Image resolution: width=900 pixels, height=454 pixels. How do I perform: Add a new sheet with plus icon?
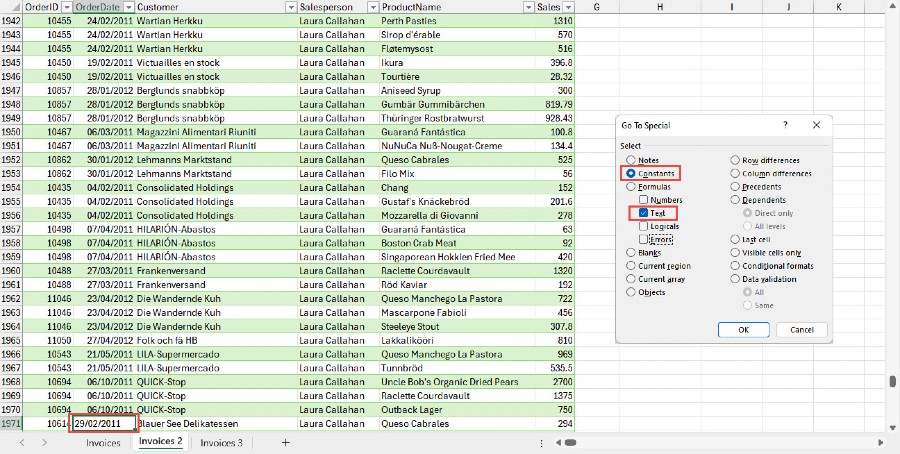click(285, 442)
